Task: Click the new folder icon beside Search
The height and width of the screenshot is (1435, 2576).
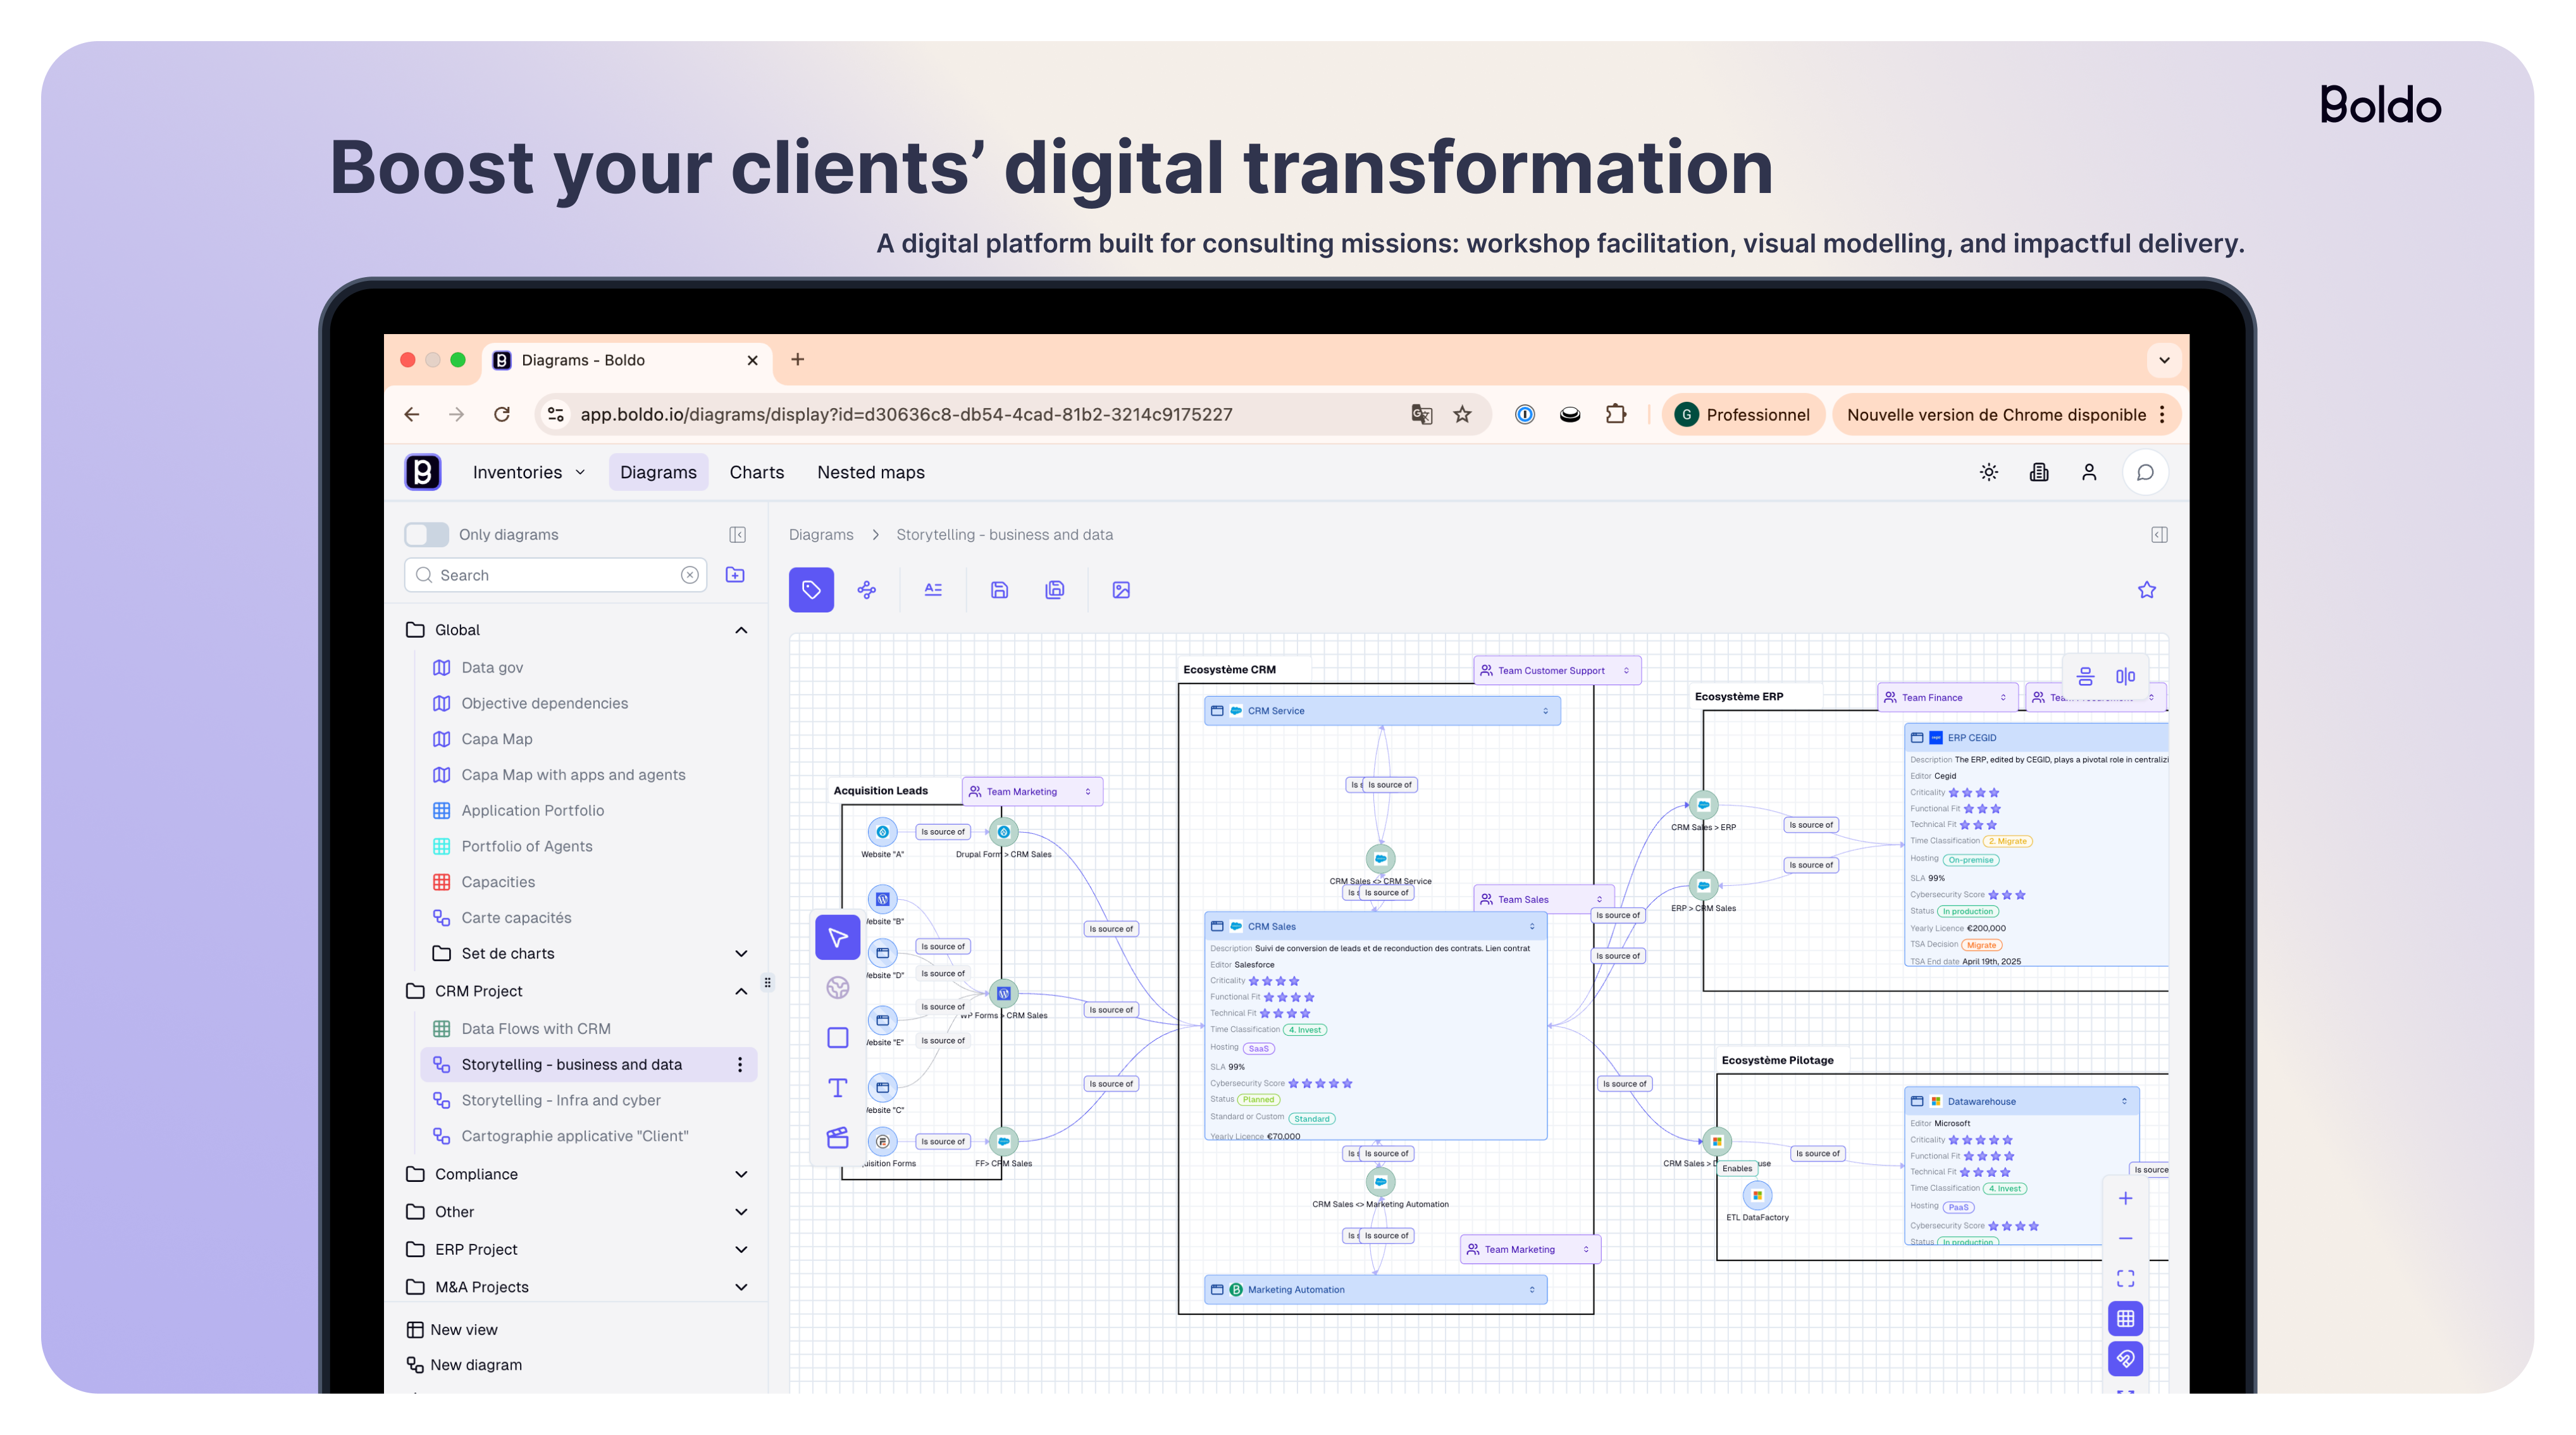Action: coord(735,575)
